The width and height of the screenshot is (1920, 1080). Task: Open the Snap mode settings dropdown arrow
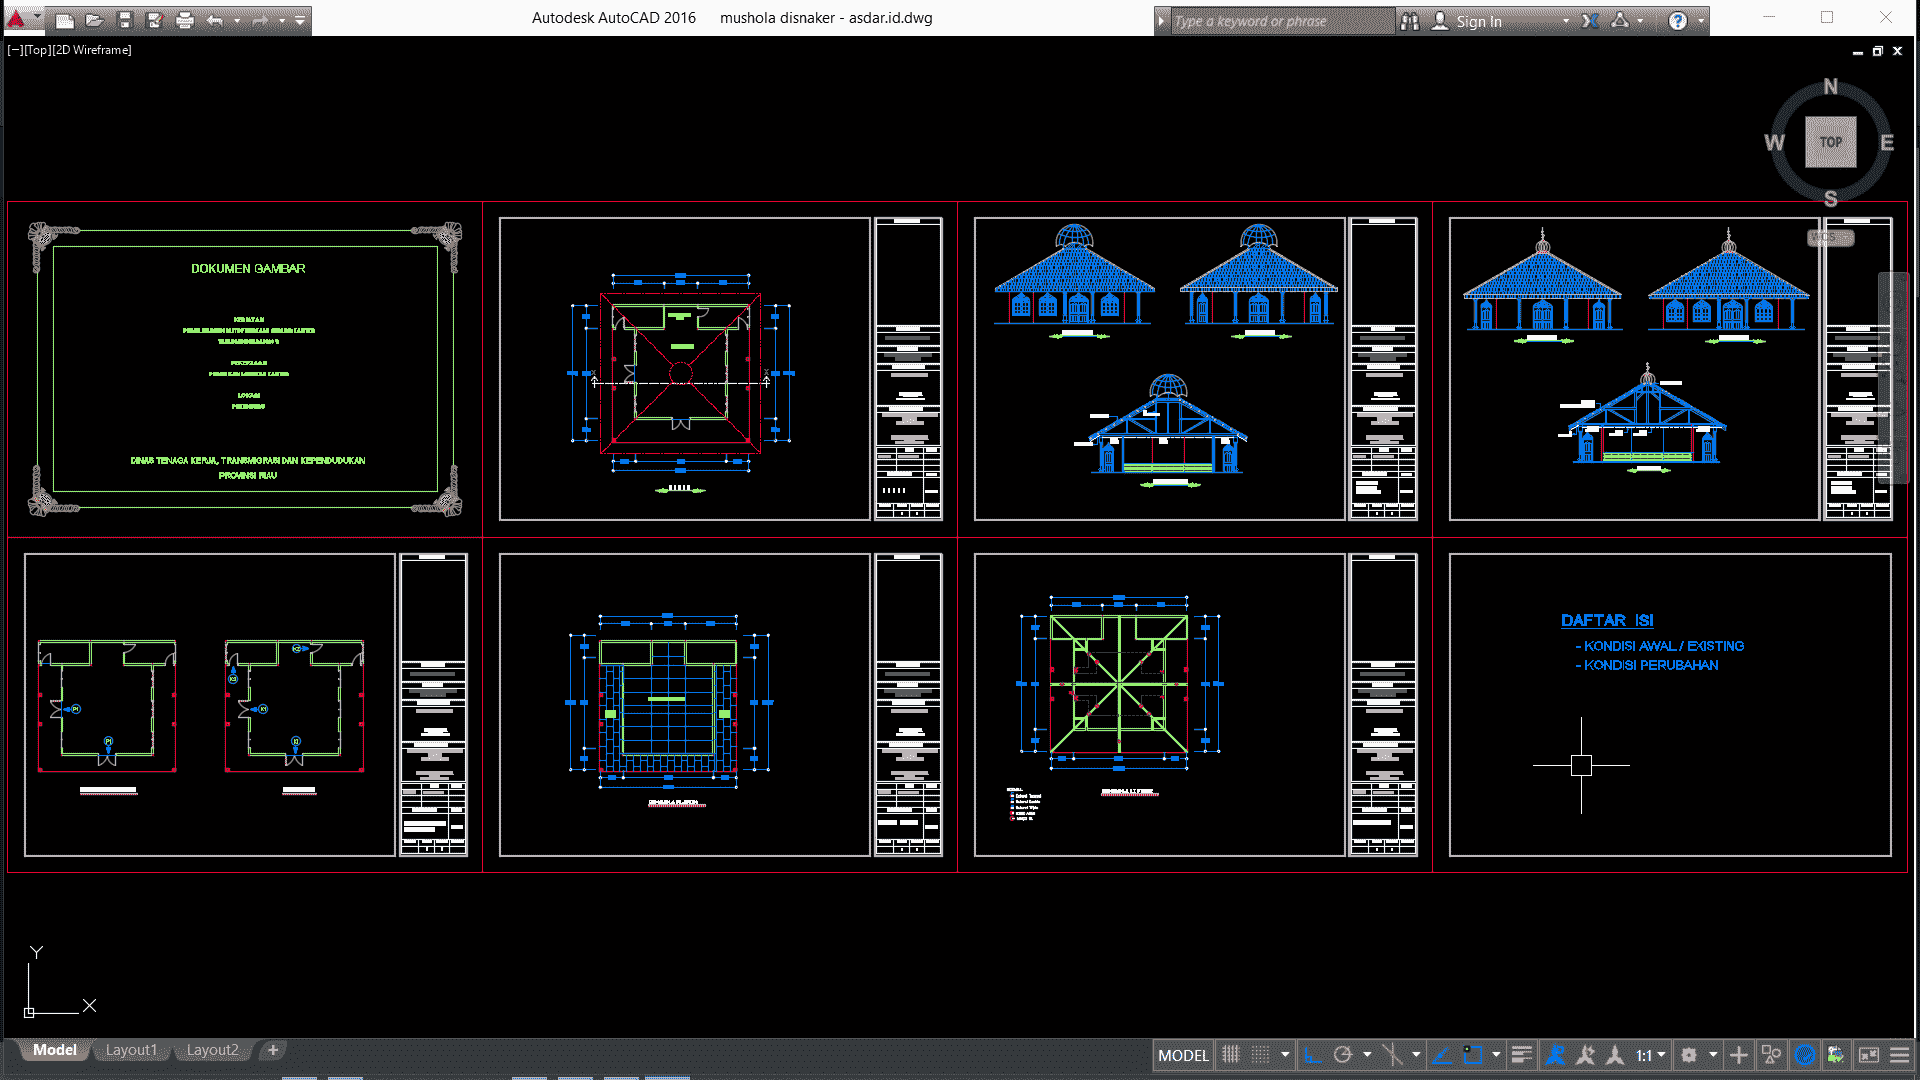pyautogui.click(x=1285, y=1055)
